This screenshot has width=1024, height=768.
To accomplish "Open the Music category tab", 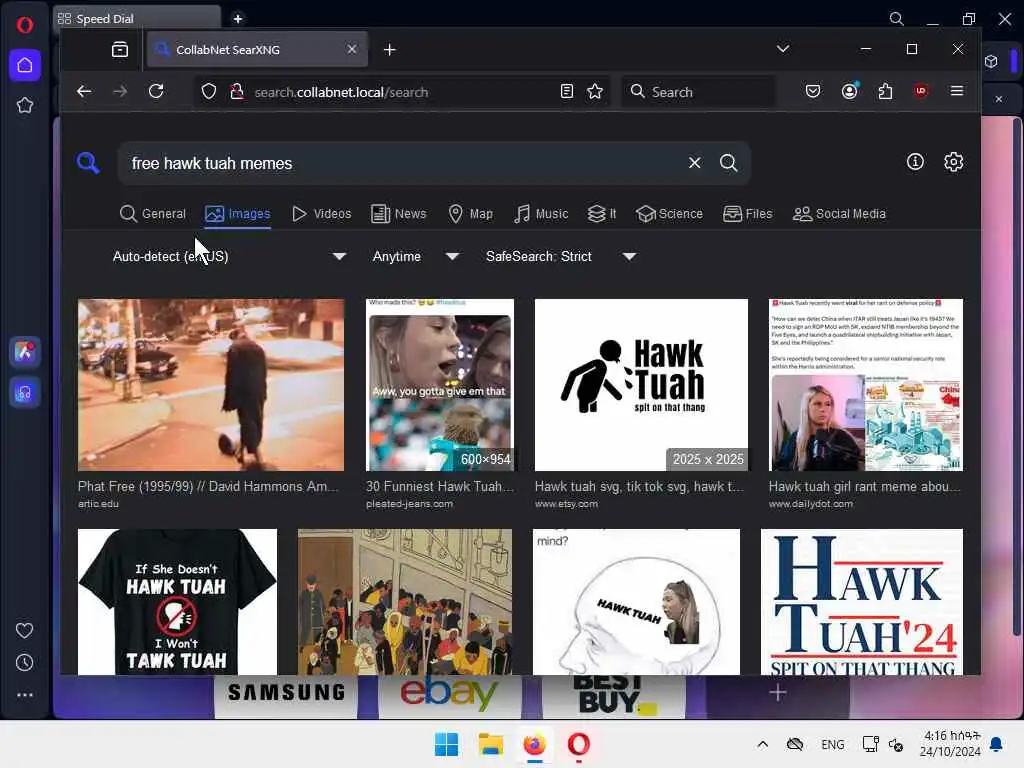I will [541, 214].
